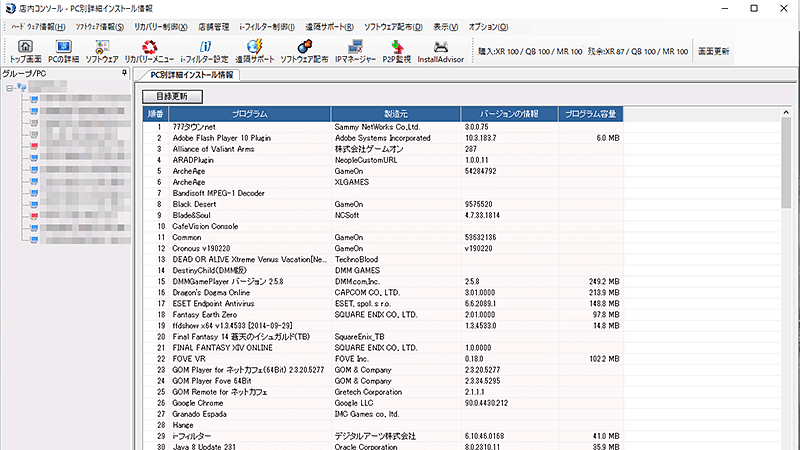Click the 画面更新 button

point(713,52)
